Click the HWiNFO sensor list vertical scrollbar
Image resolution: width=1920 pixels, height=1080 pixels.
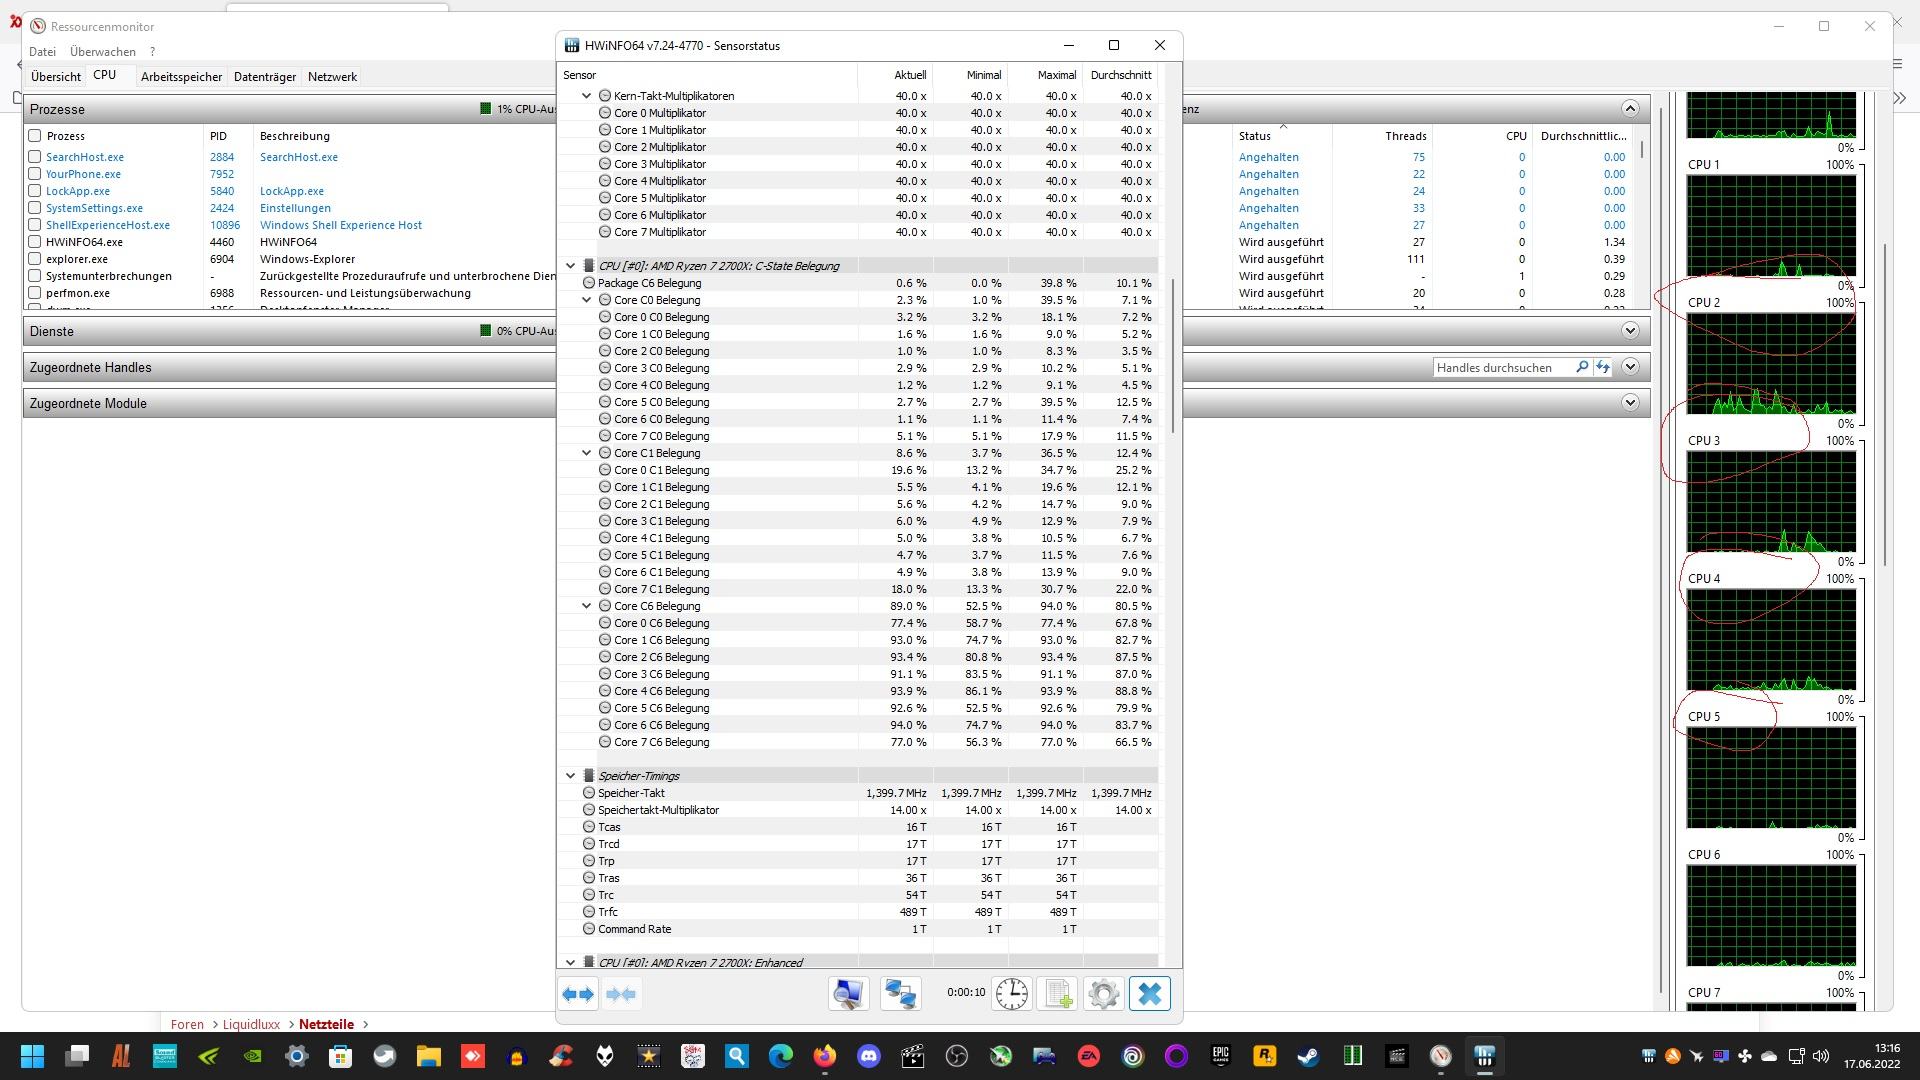click(x=1171, y=356)
